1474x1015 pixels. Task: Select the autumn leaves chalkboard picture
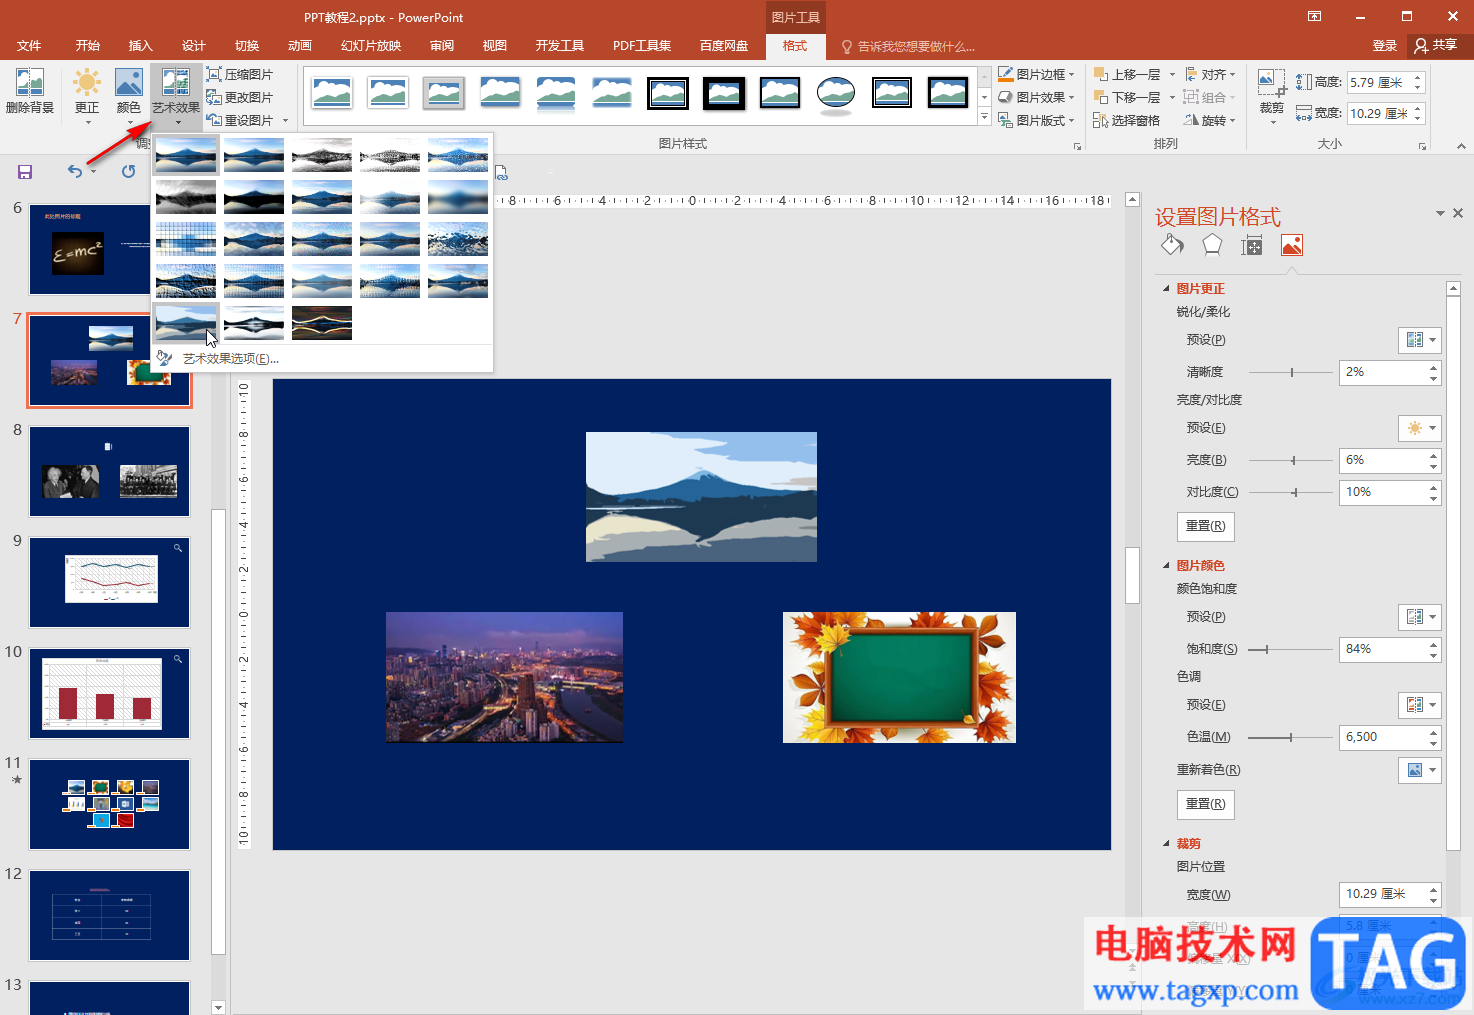click(899, 677)
